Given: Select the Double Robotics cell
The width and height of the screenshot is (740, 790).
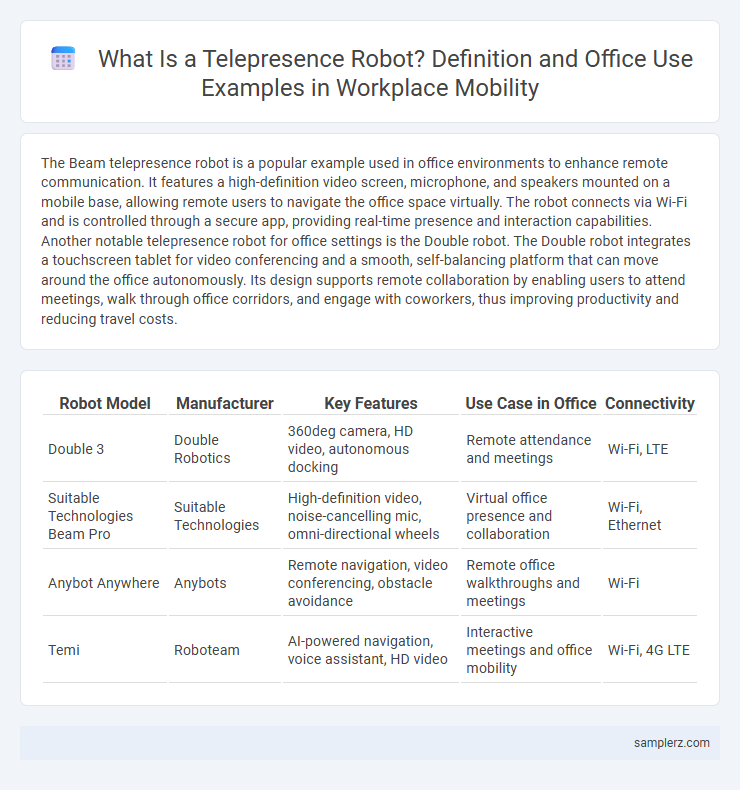Looking at the screenshot, I should (x=225, y=449).
